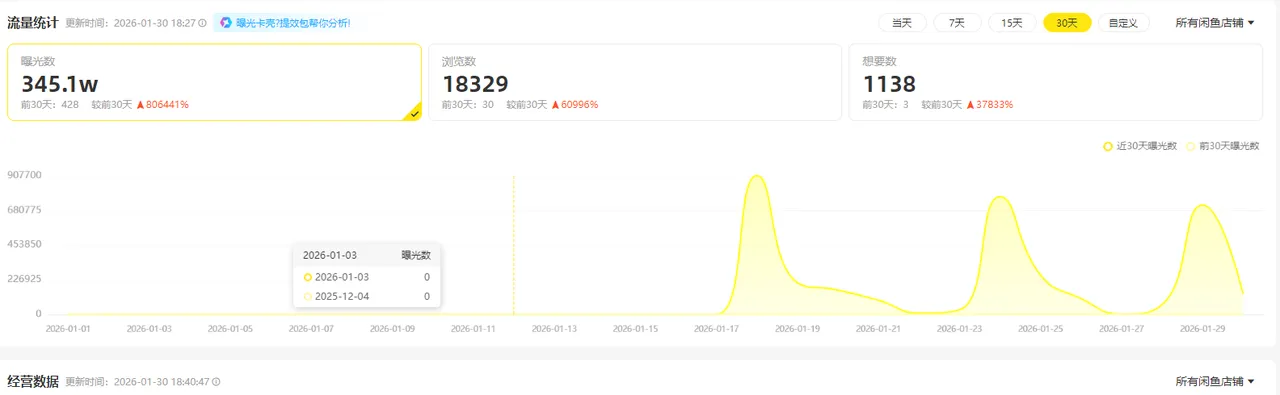Screen dimensions: 1280x395
Task: Select the 浏览数 metric card
Action: tap(634, 83)
